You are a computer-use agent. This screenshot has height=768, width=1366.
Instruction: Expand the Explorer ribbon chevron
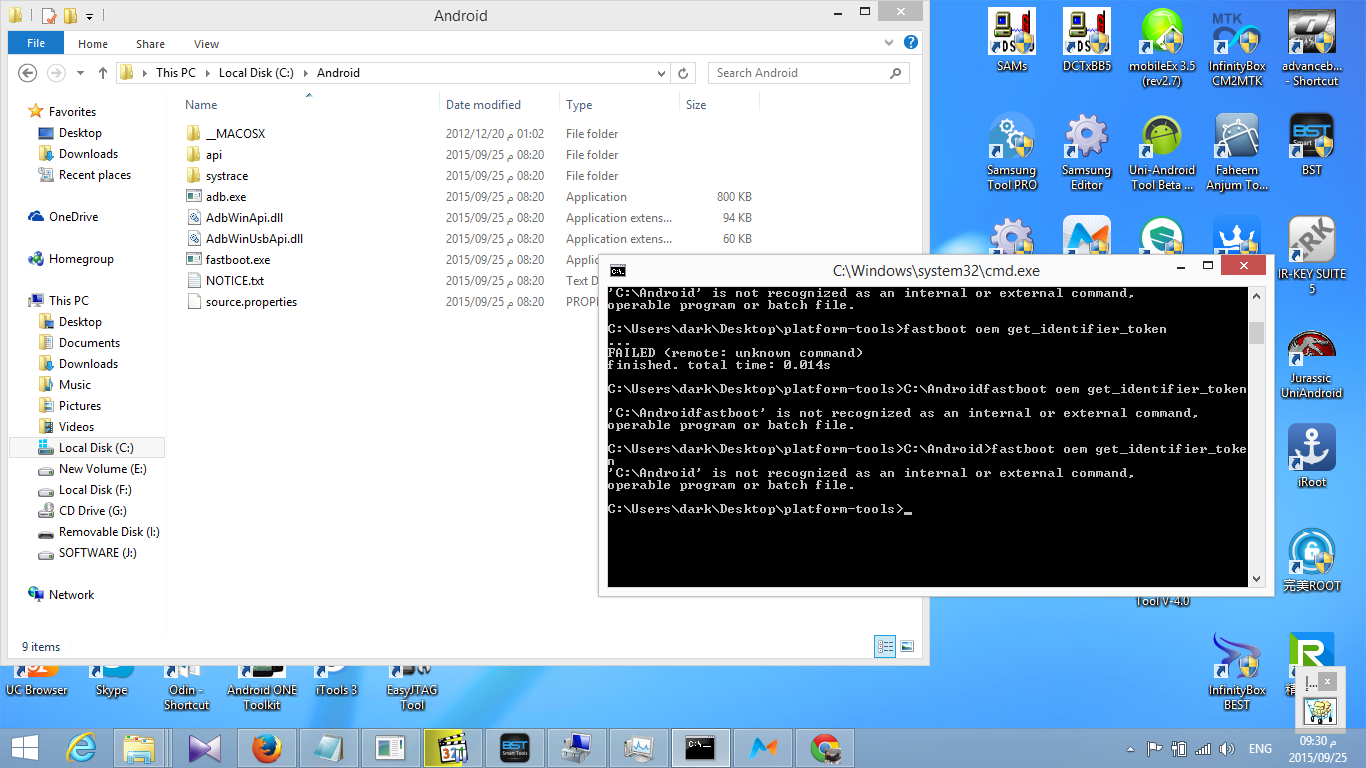click(x=890, y=43)
